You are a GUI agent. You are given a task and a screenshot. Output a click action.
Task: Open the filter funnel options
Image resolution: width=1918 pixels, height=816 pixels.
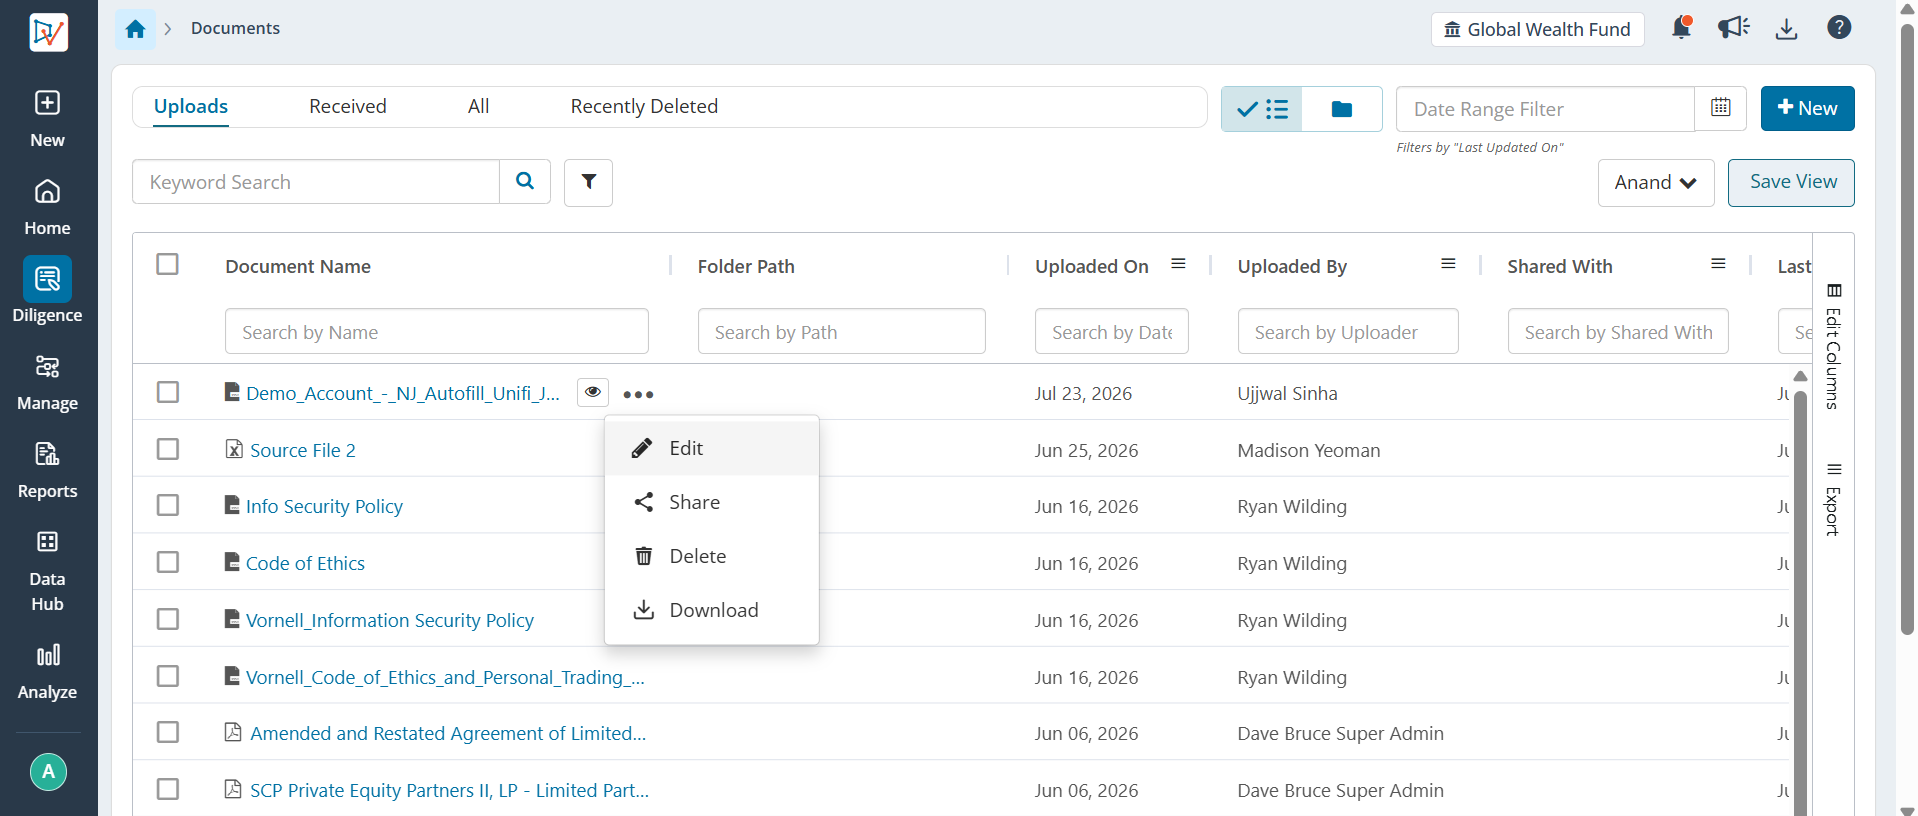point(588,182)
